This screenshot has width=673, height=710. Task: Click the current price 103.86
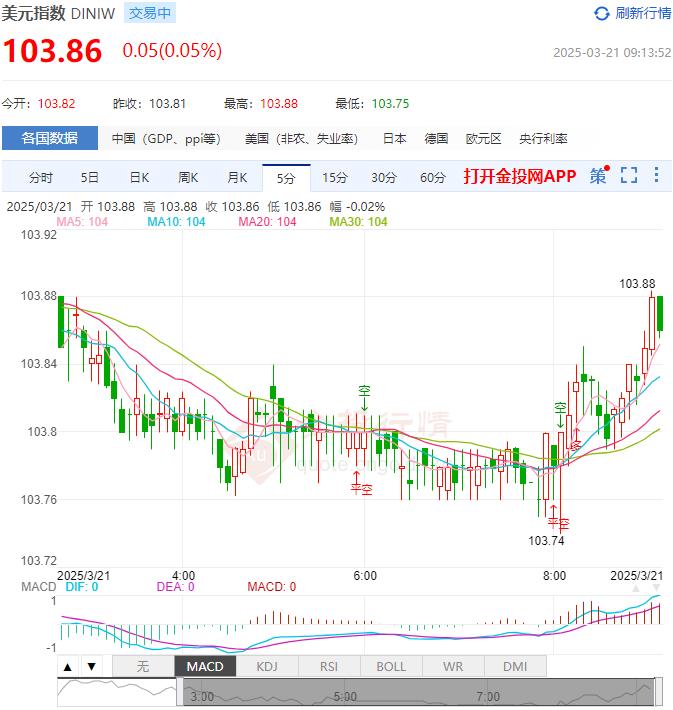(53, 50)
